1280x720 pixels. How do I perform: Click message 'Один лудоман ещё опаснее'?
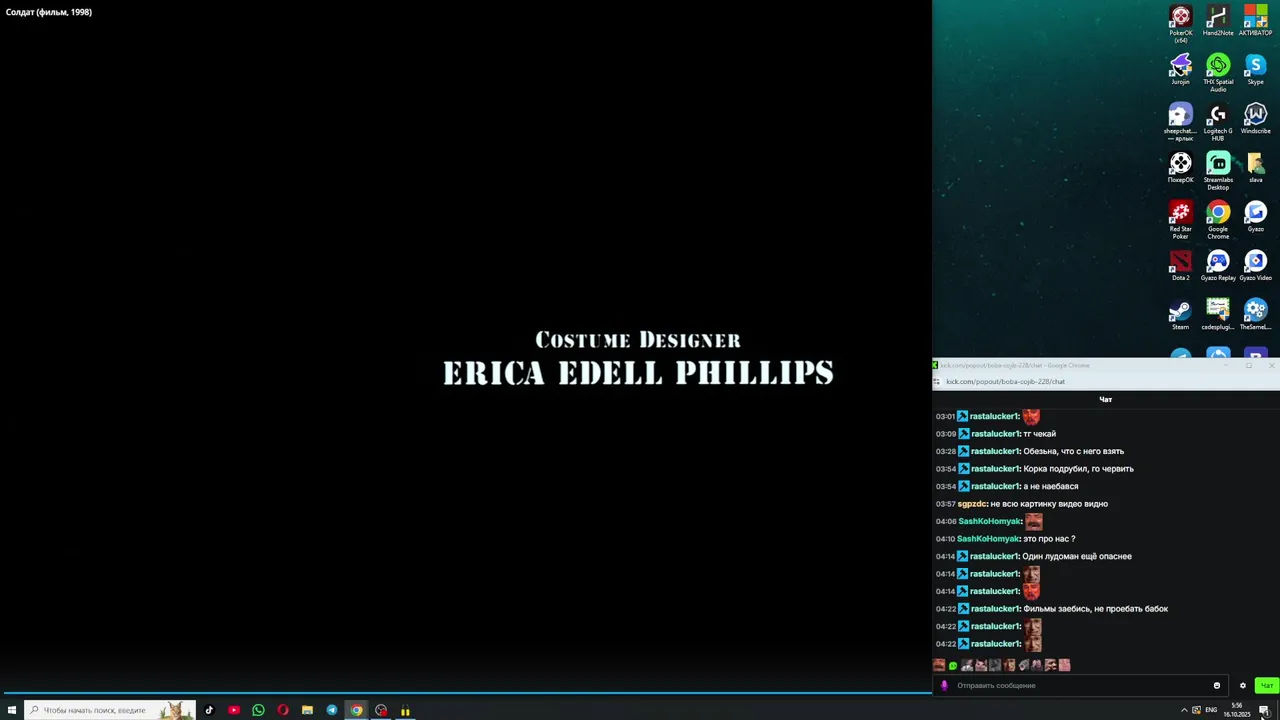1077,556
